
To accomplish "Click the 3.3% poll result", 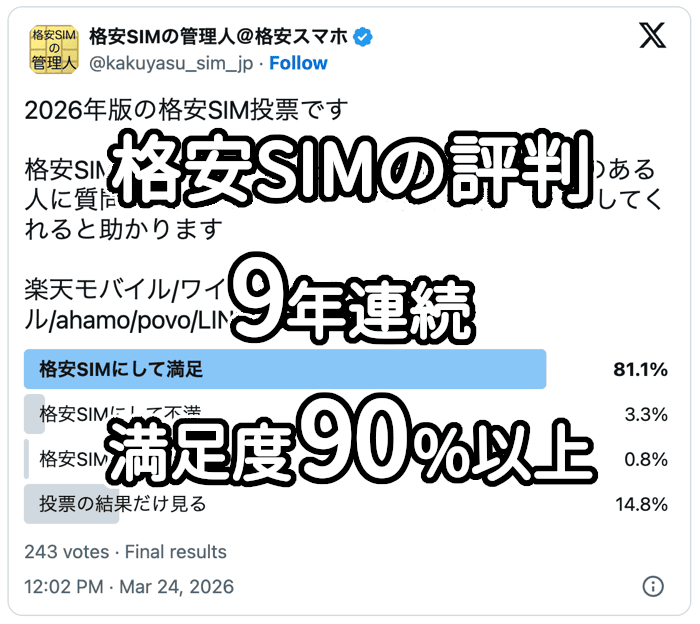I will click(x=645, y=414).
